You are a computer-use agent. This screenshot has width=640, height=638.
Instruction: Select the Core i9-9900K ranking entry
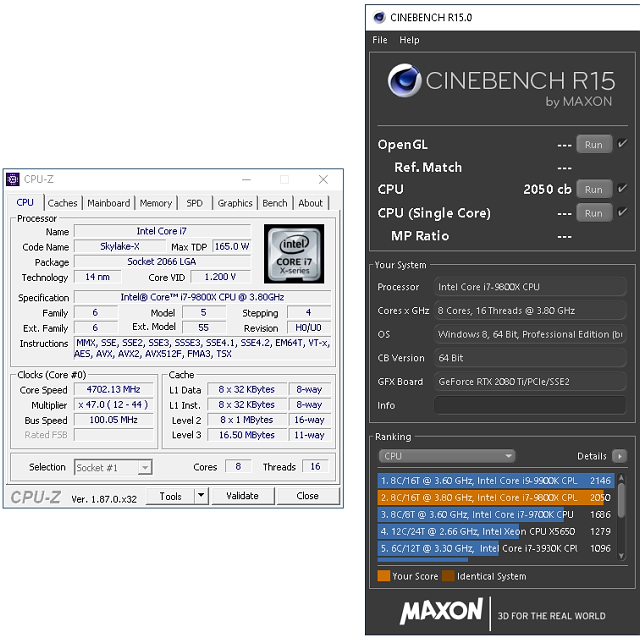[496, 481]
